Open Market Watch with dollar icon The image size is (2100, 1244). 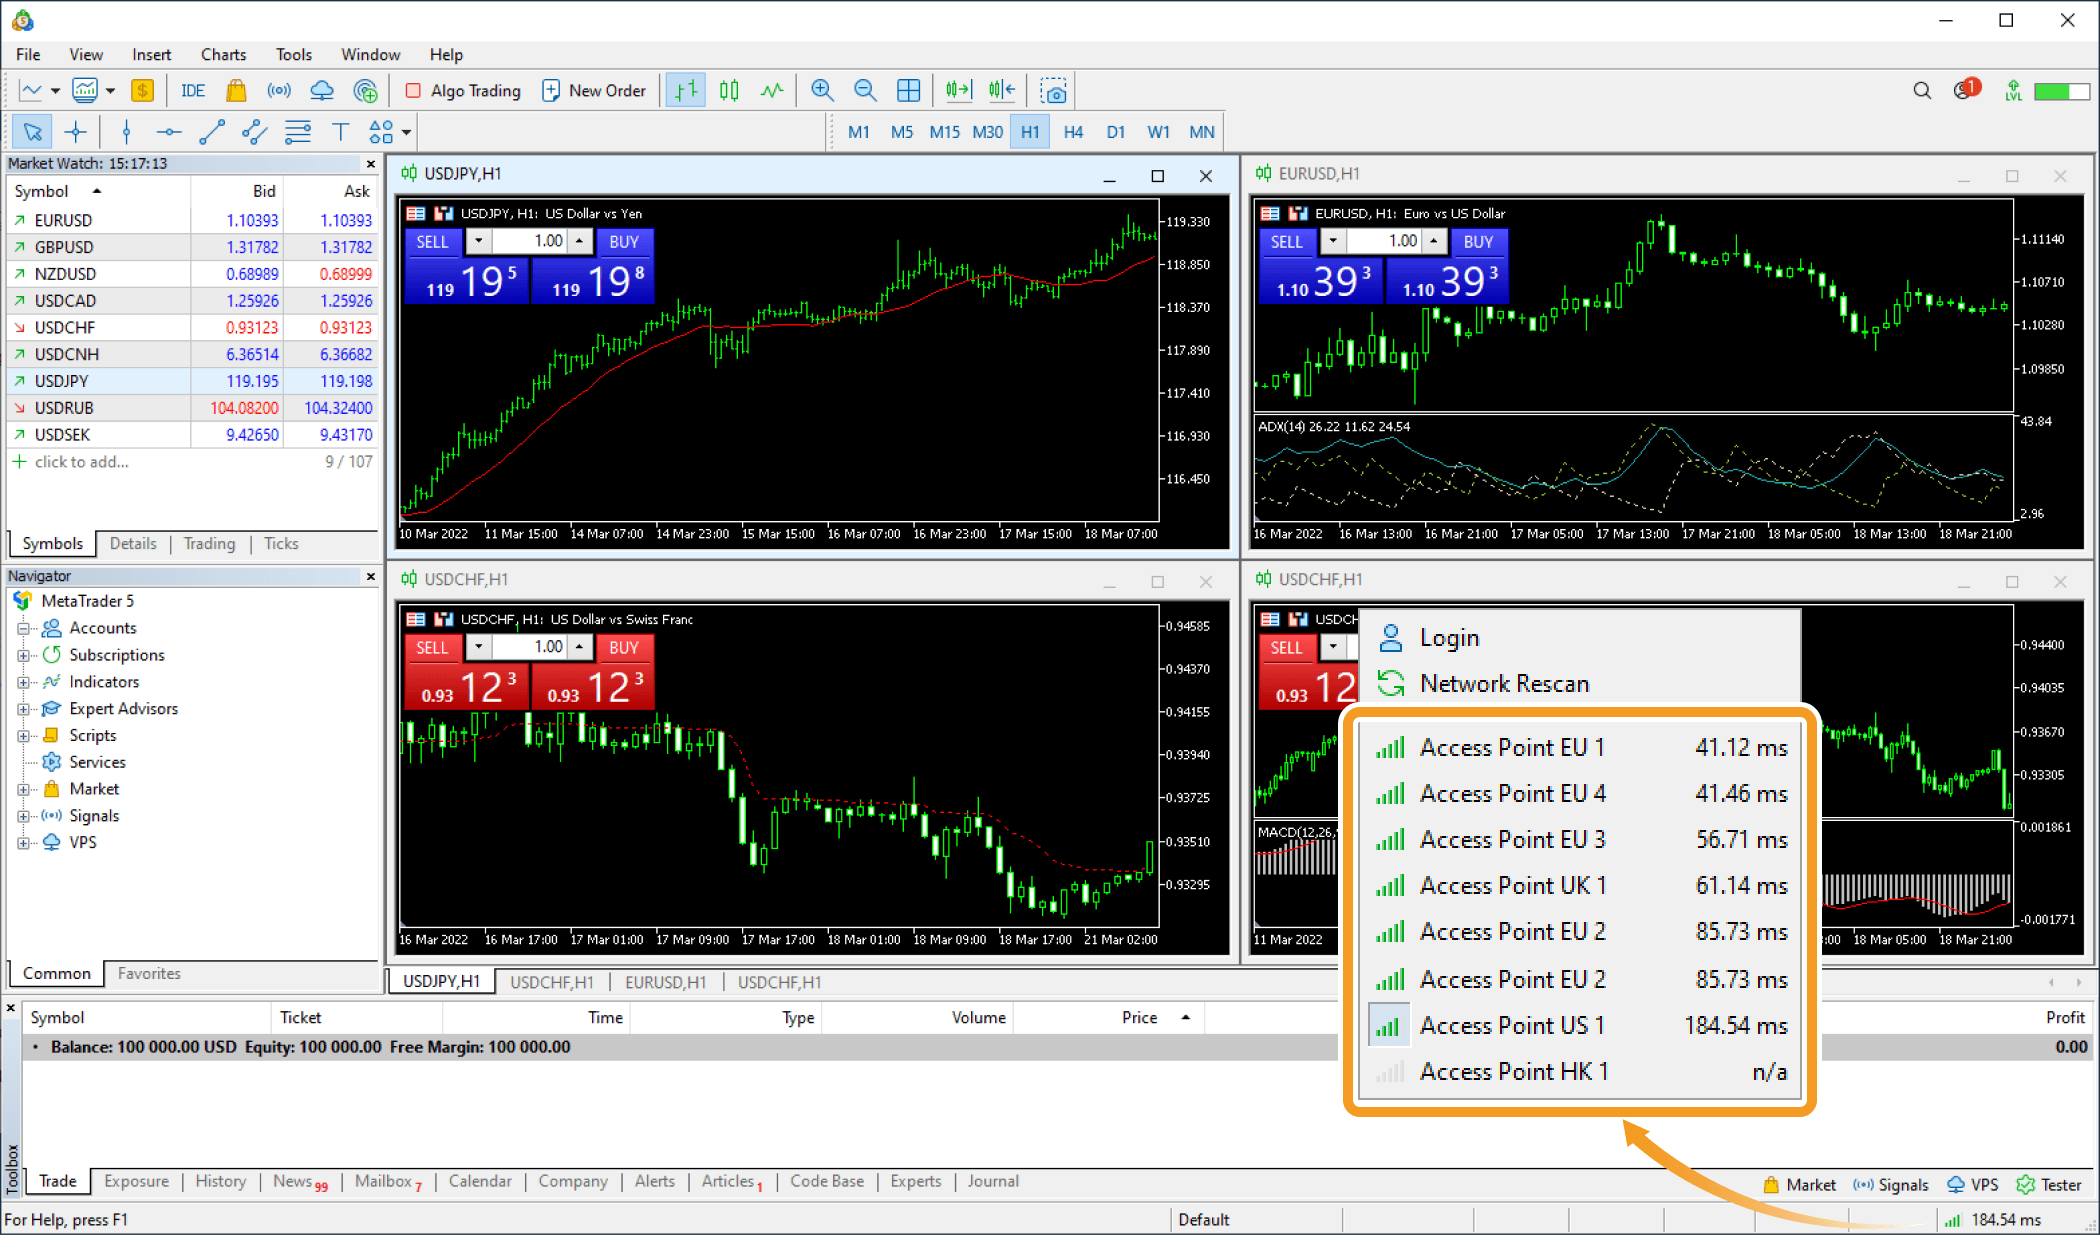[x=142, y=91]
